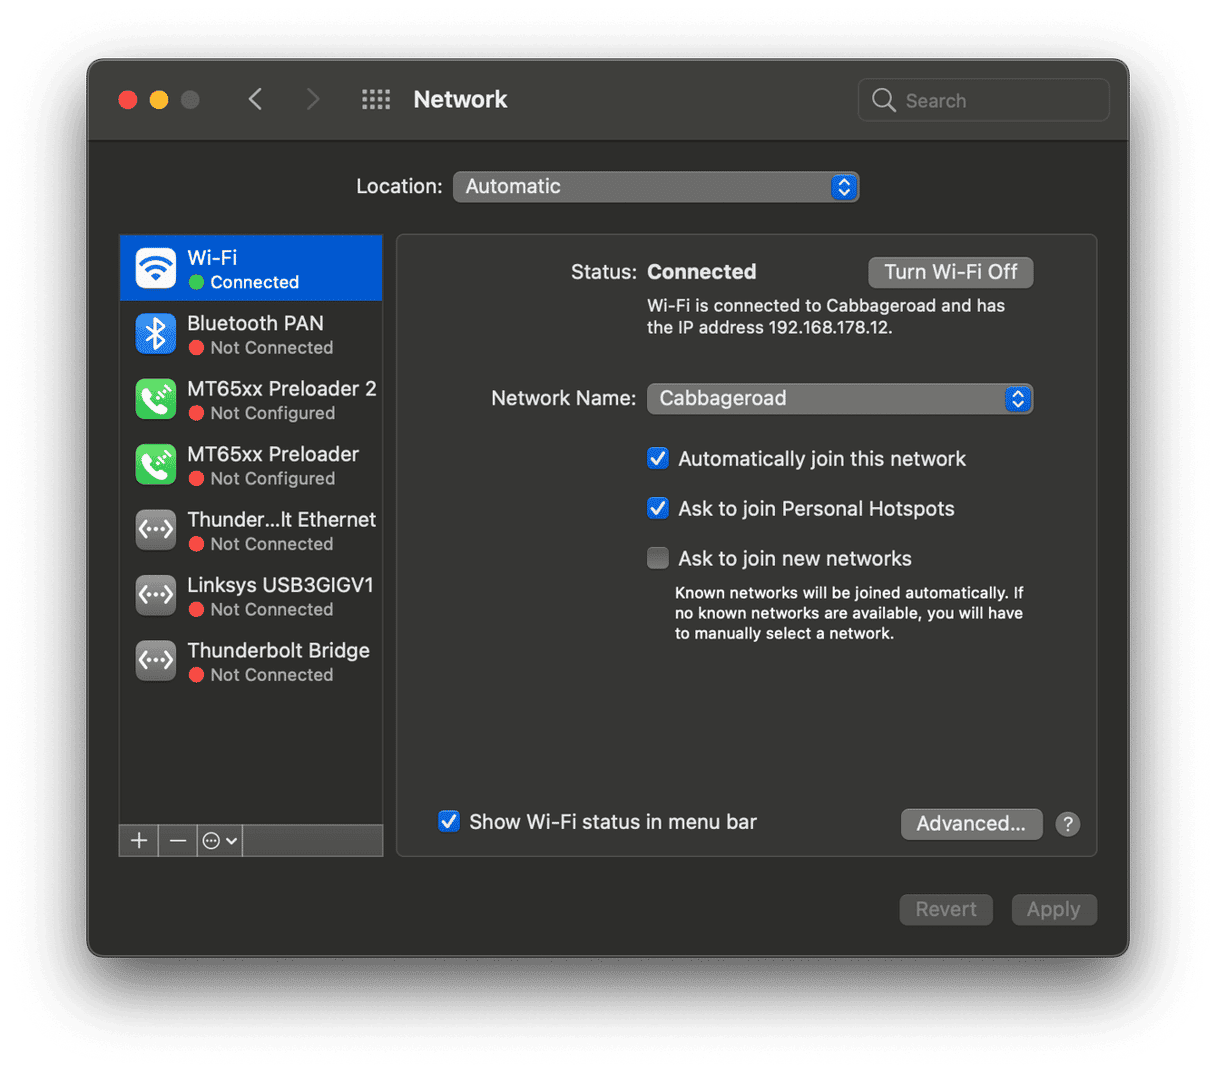Open the Location dropdown
Image resolution: width=1216 pixels, height=1072 pixels.
click(656, 186)
